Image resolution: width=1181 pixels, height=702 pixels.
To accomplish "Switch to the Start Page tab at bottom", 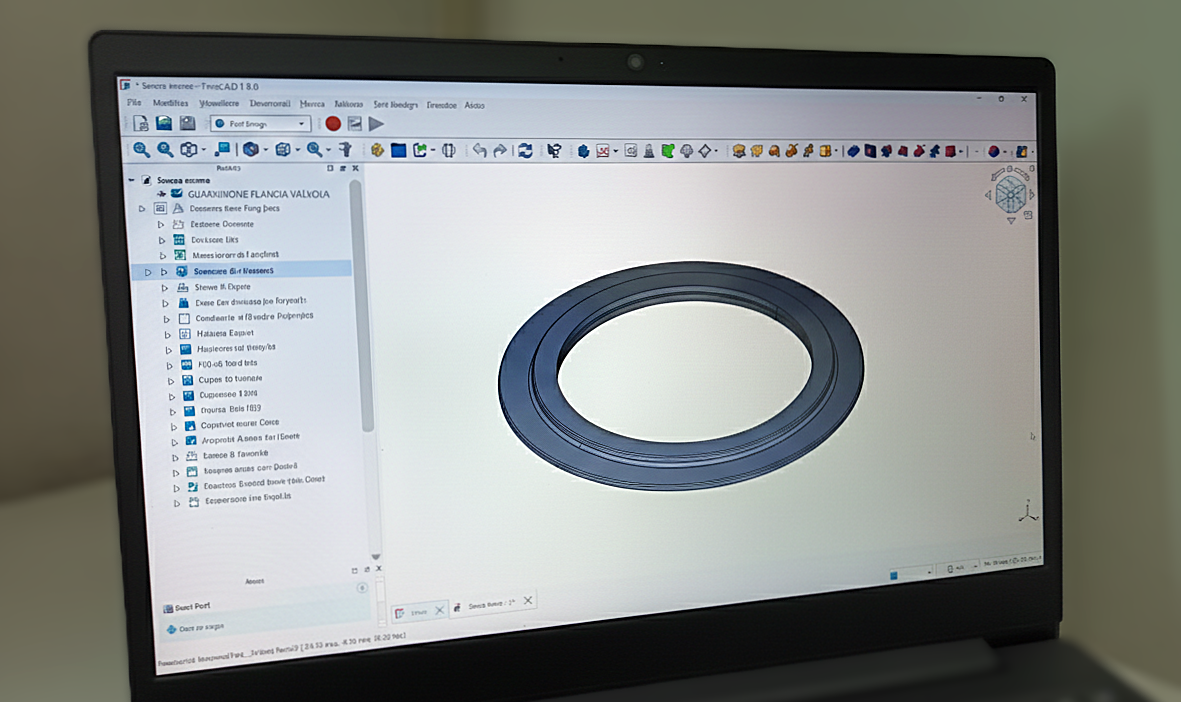I will coord(418,610).
